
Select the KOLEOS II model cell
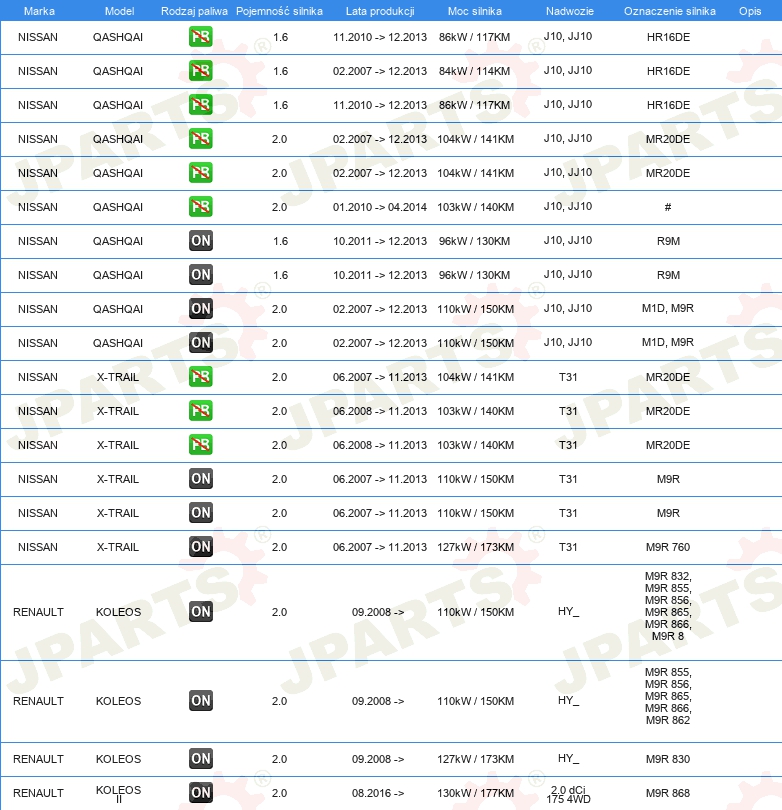(x=118, y=794)
